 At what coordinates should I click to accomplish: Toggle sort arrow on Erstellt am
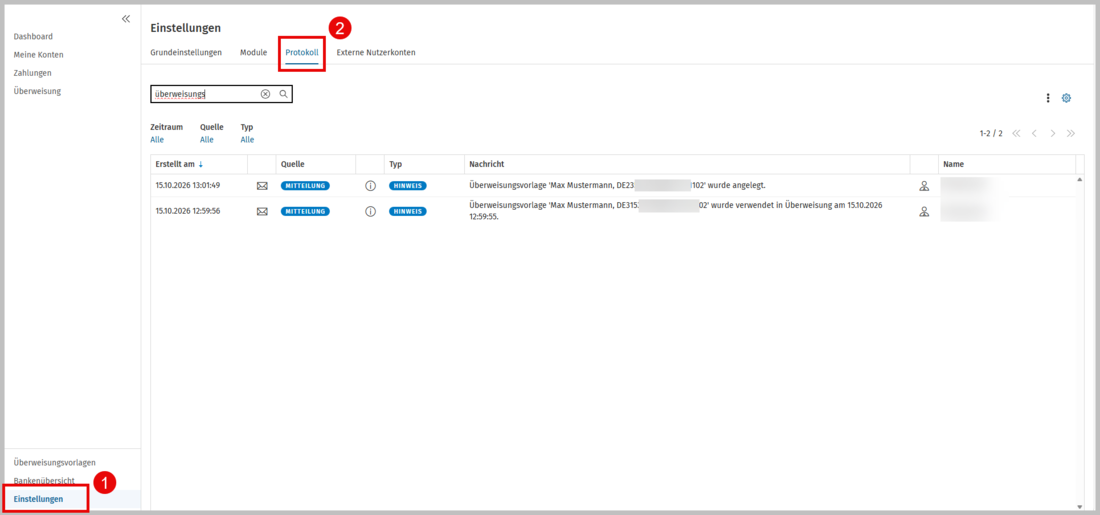pyautogui.click(x=201, y=164)
